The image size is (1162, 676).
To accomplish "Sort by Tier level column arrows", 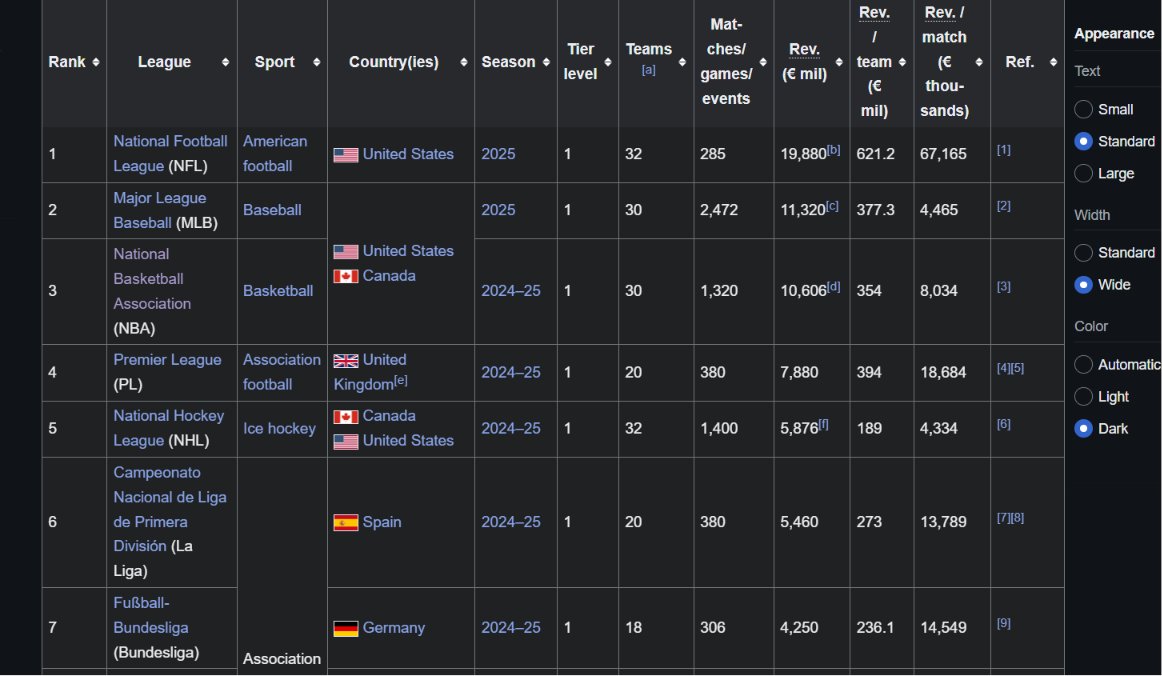I will point(608,62).
